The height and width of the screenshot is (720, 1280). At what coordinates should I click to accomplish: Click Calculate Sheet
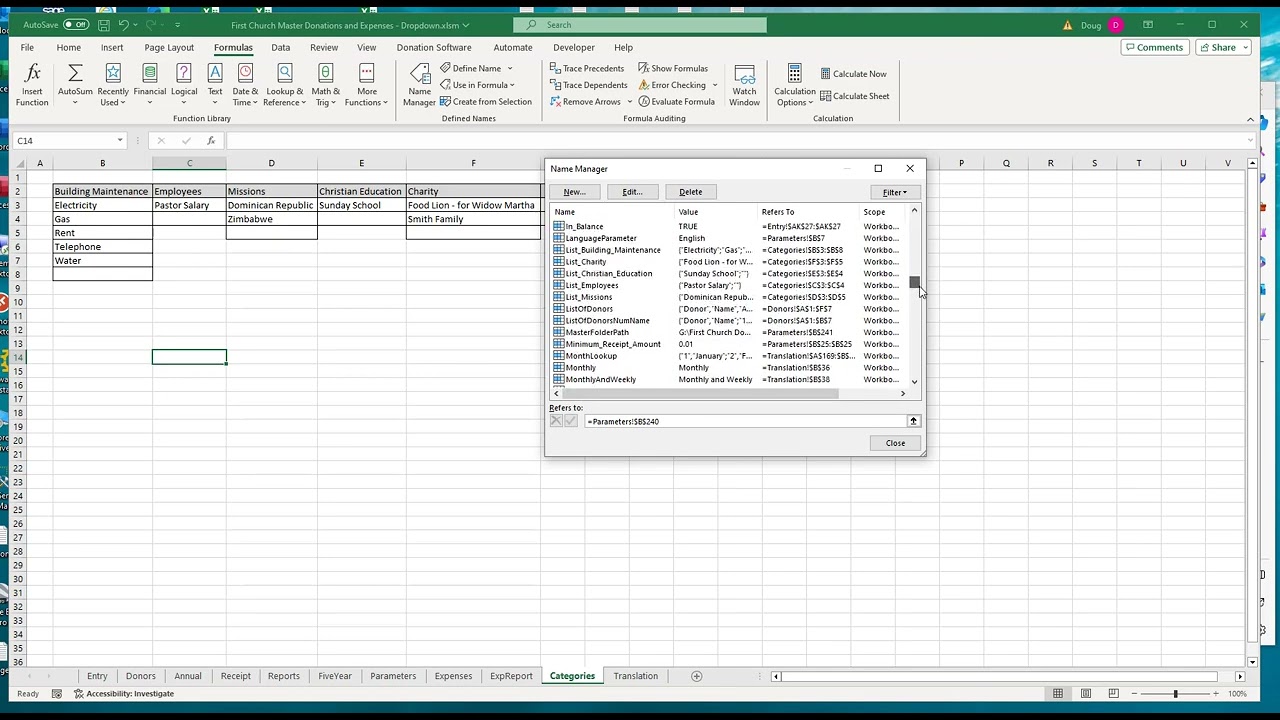[854, 96]
